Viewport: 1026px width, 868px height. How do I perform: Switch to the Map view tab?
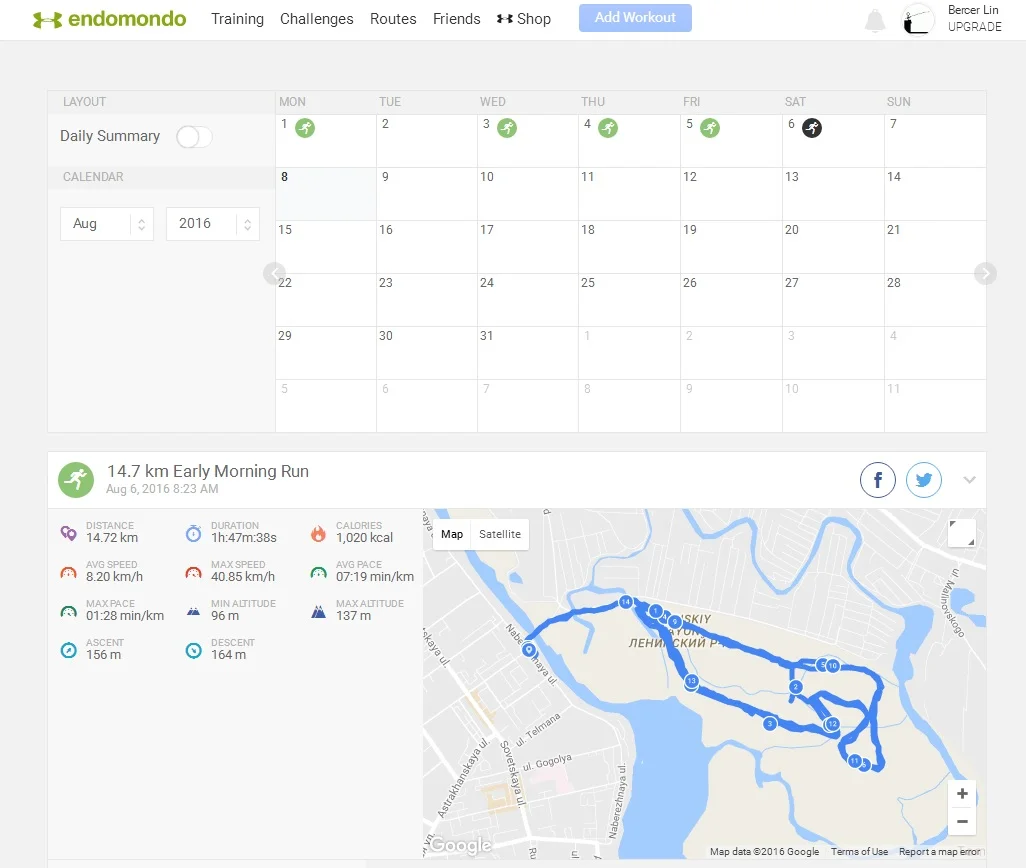pyautogui.click(x=452, y=534)
